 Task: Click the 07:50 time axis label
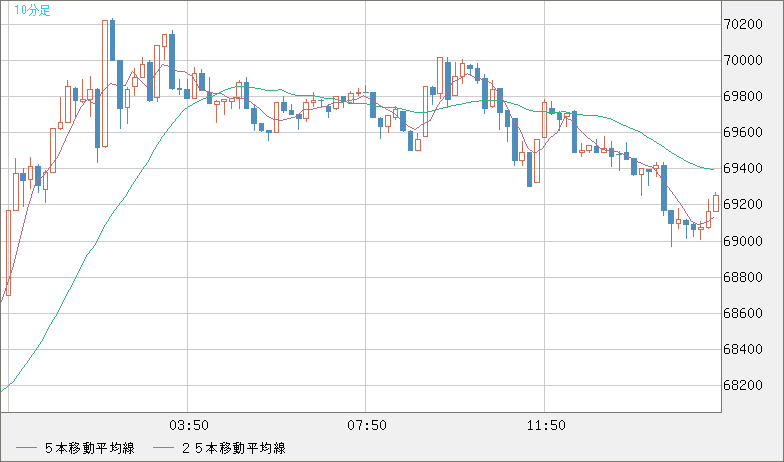pos(366,426)
